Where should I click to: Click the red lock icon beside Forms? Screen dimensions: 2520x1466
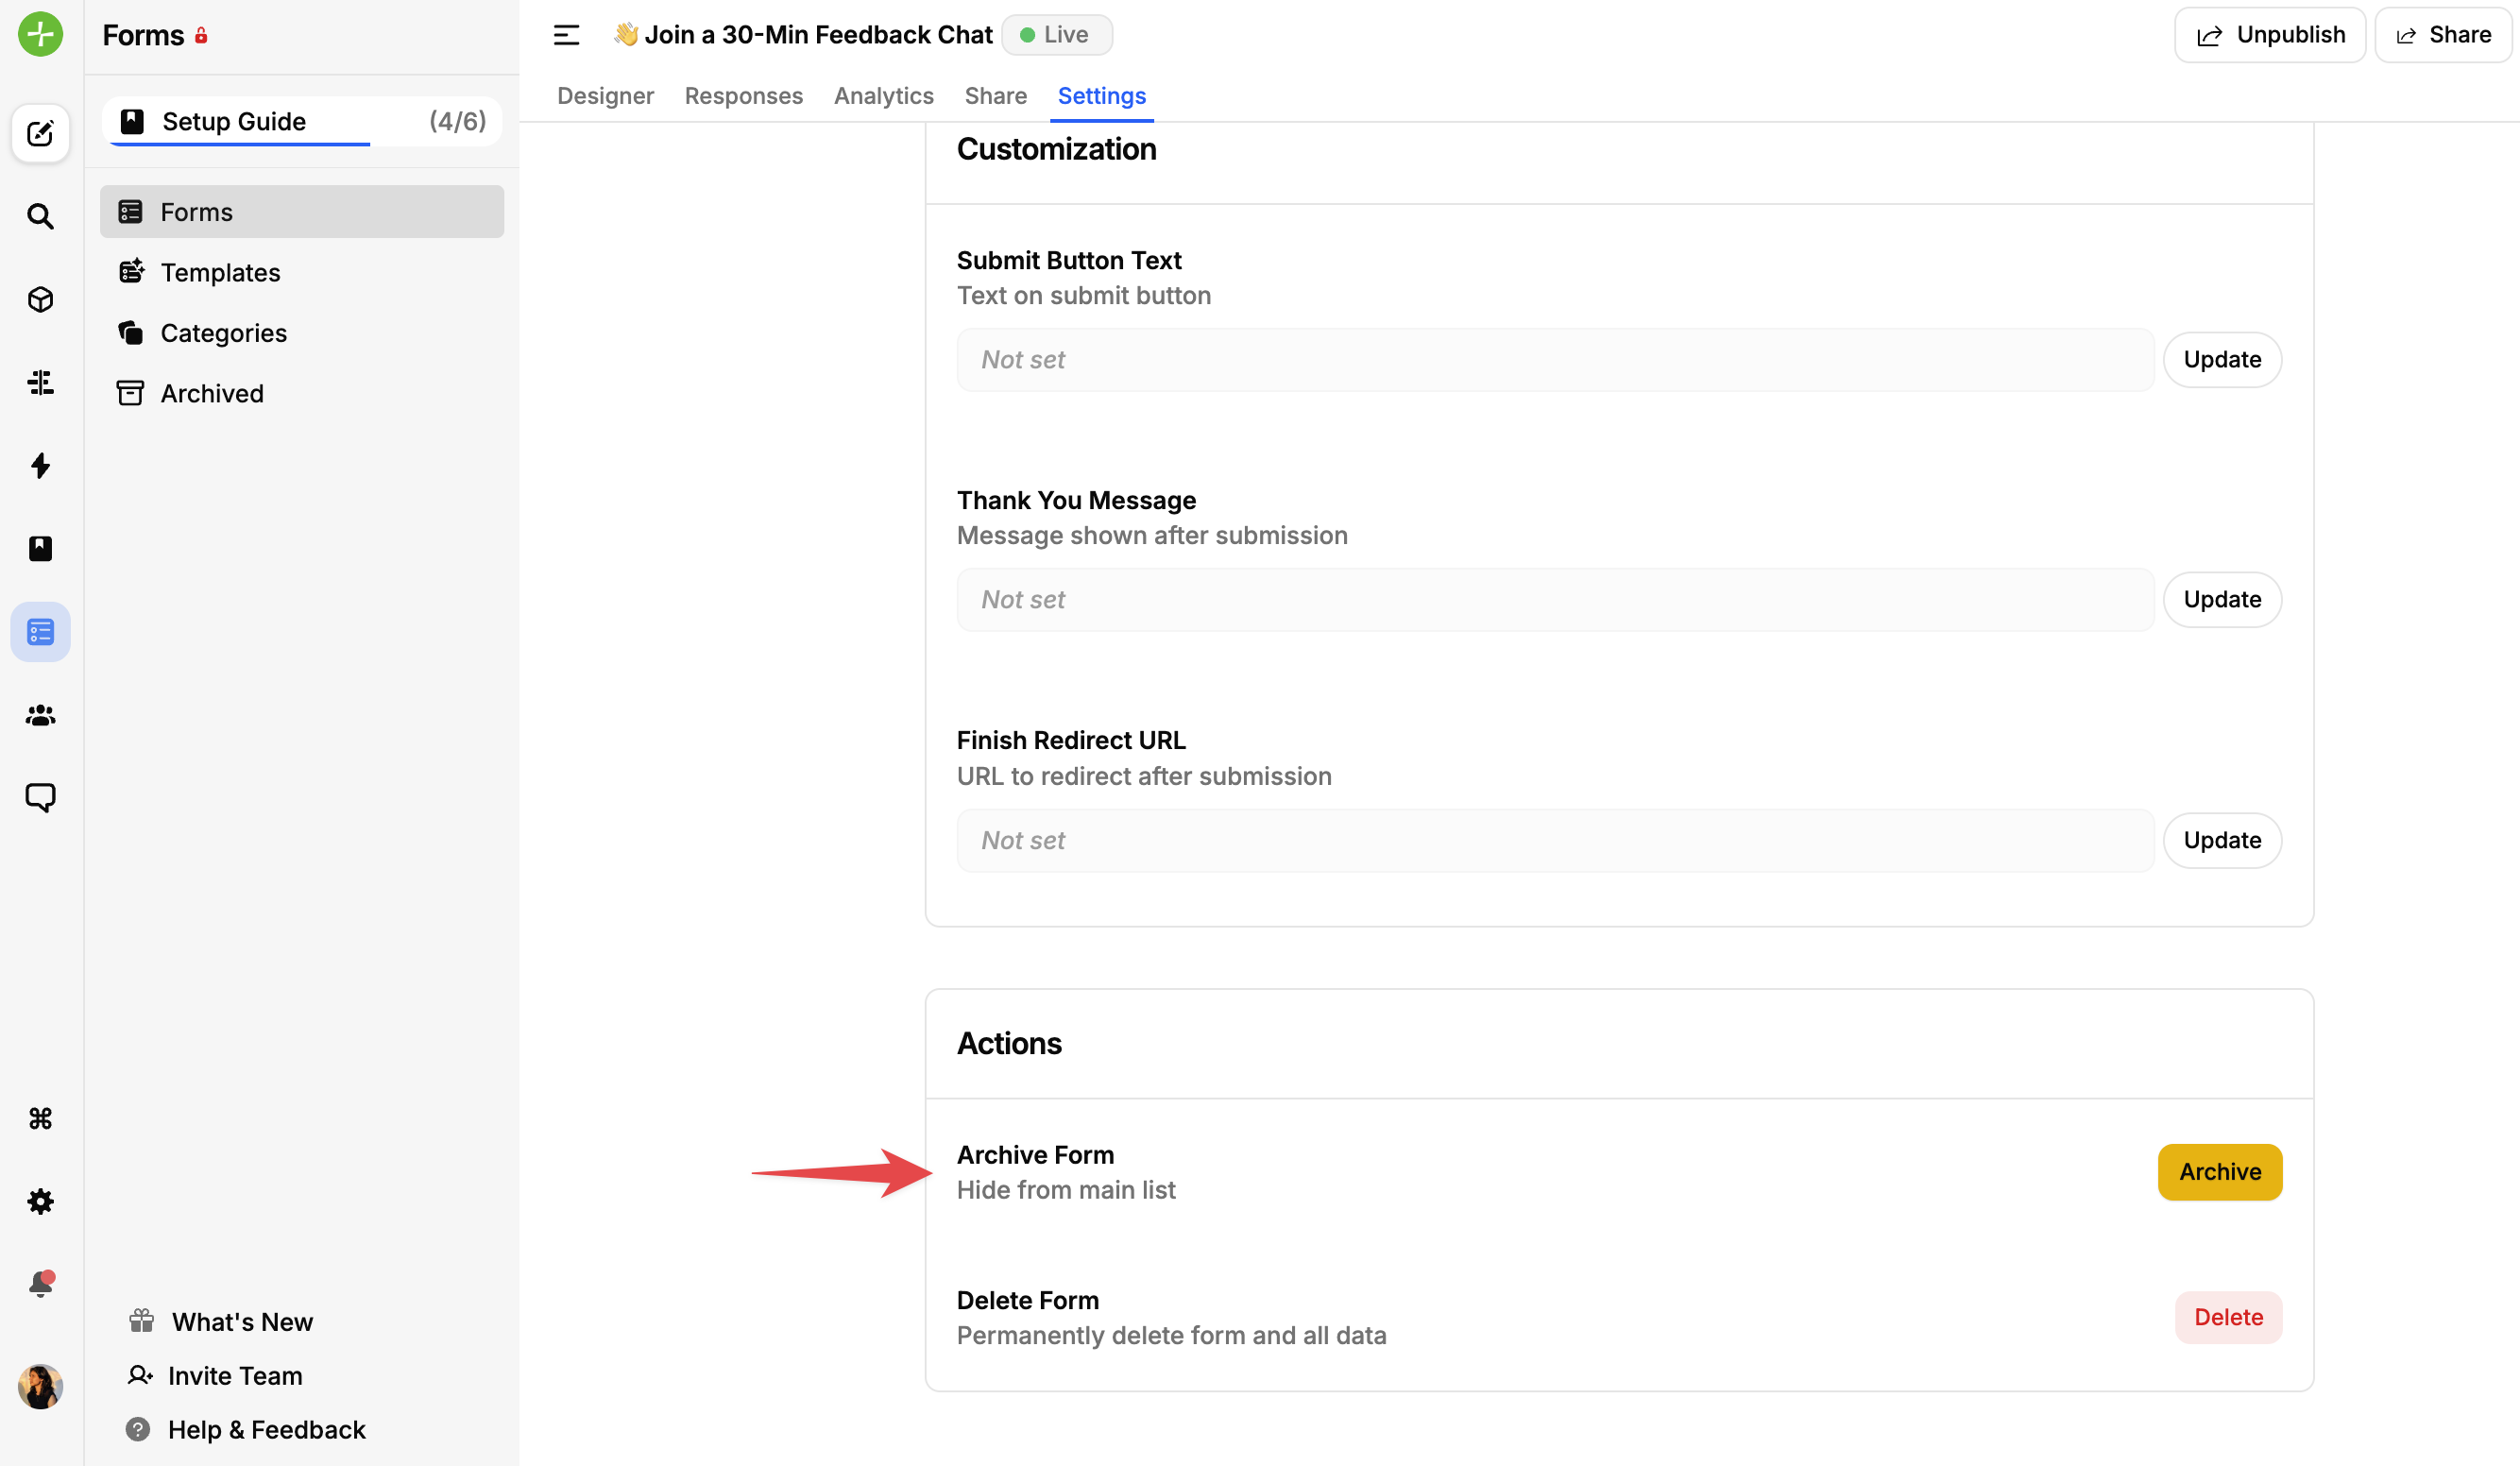[x=201, y=36]
